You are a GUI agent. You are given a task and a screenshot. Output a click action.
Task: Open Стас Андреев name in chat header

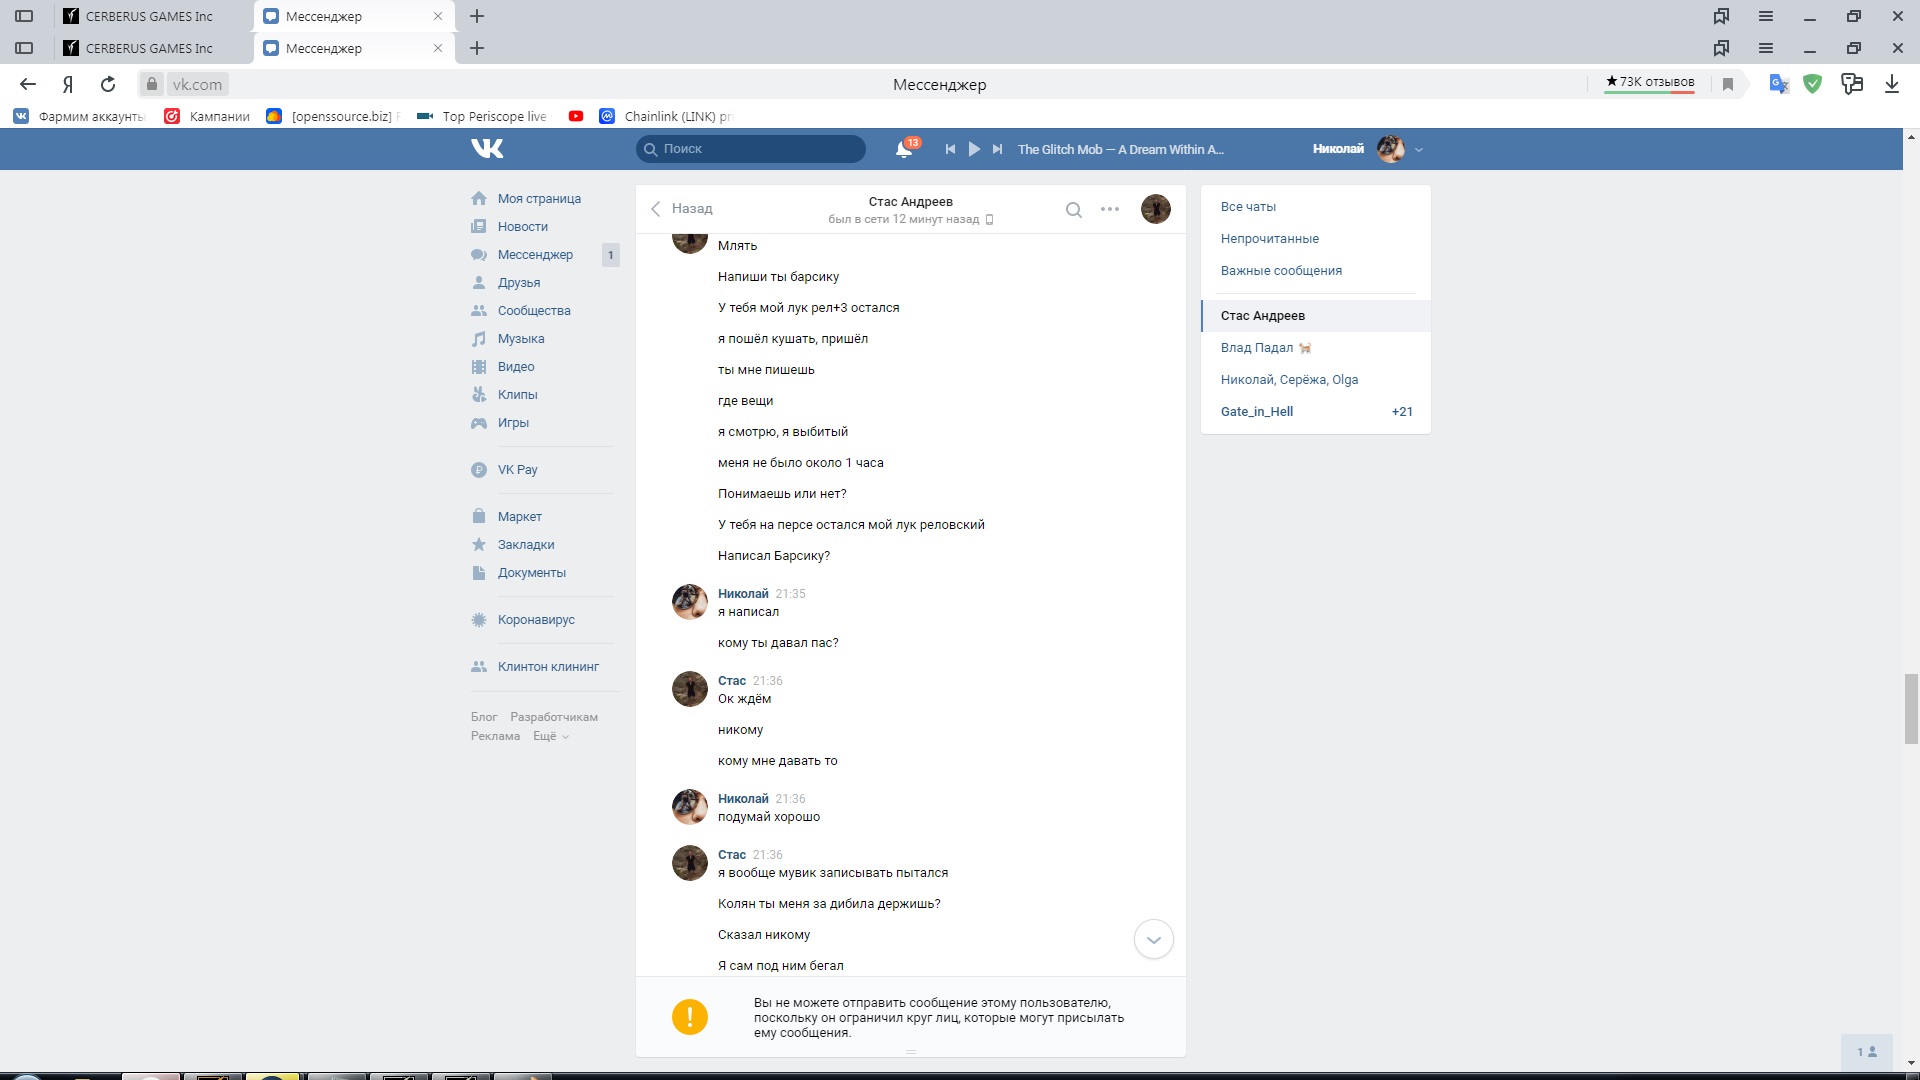[910, 201]
